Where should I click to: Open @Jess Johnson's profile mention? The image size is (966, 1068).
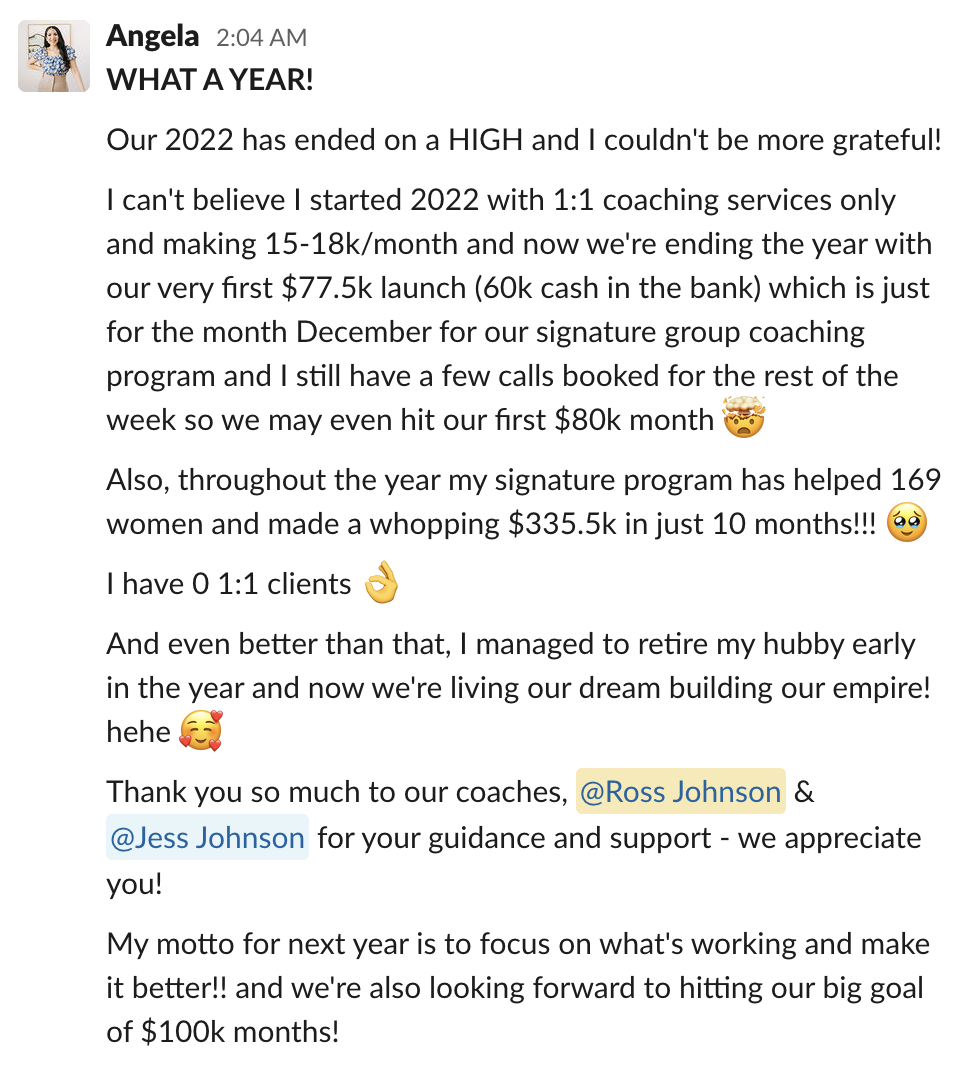tap(207, 838)
